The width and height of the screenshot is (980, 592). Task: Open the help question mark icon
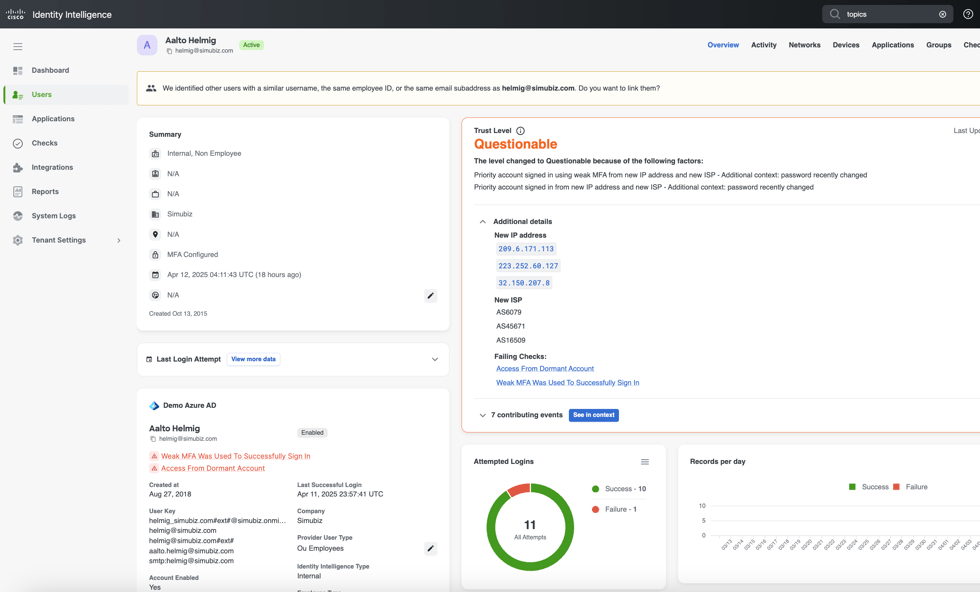click(x=968, y=14)
